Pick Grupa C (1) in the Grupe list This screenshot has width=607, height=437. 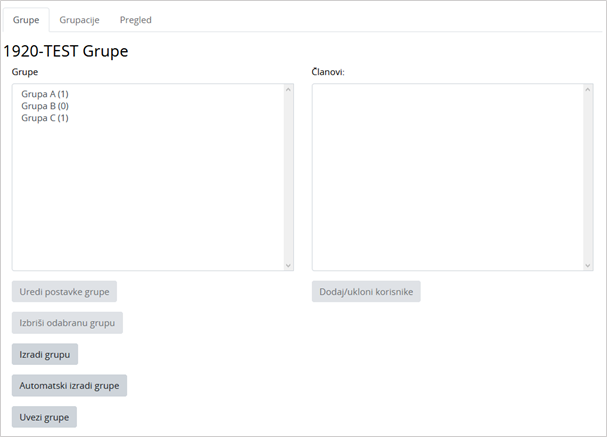(x=45, y=118)
